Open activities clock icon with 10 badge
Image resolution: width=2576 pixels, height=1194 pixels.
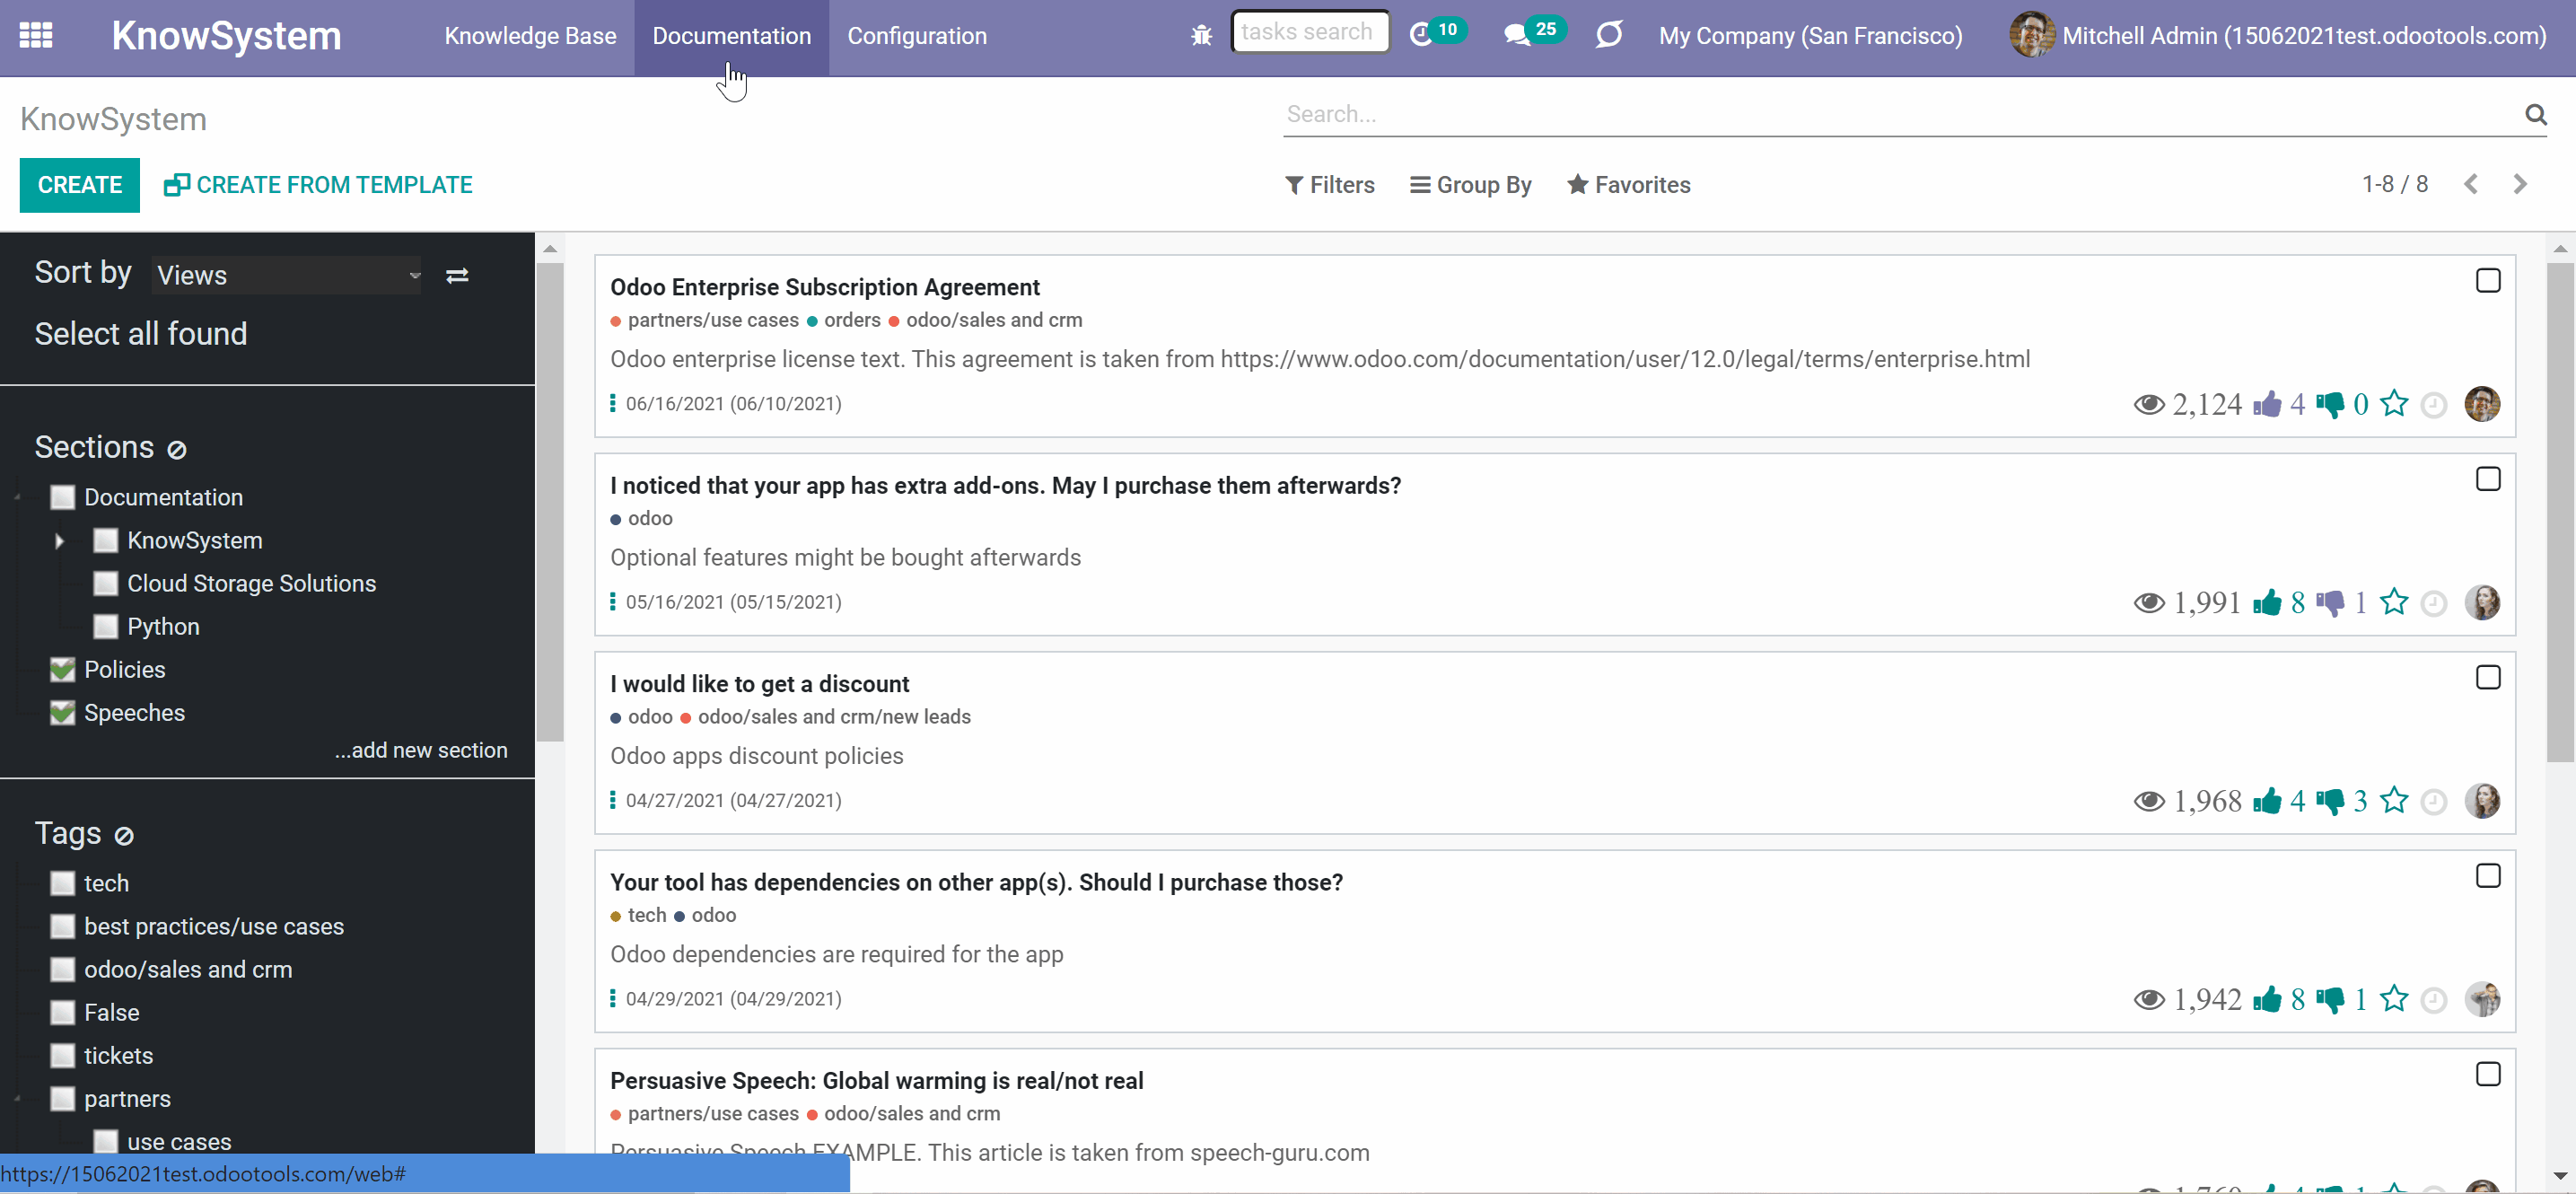coord(1437,33)
